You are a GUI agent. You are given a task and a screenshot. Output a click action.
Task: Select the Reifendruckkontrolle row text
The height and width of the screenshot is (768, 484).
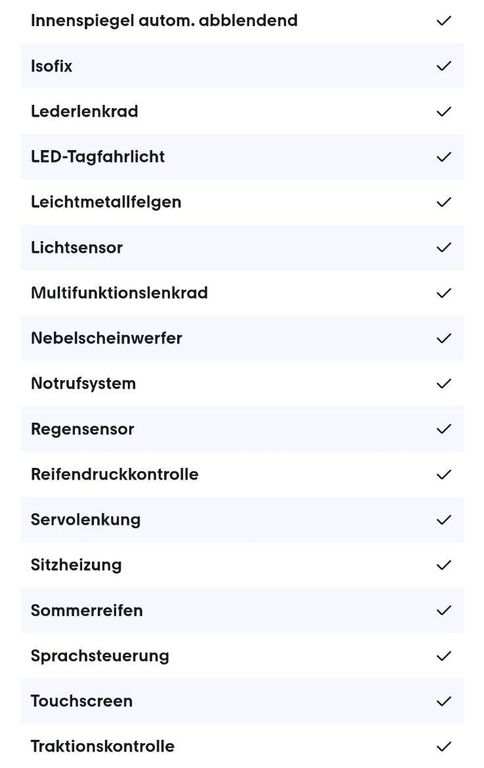tap(115, 474)
